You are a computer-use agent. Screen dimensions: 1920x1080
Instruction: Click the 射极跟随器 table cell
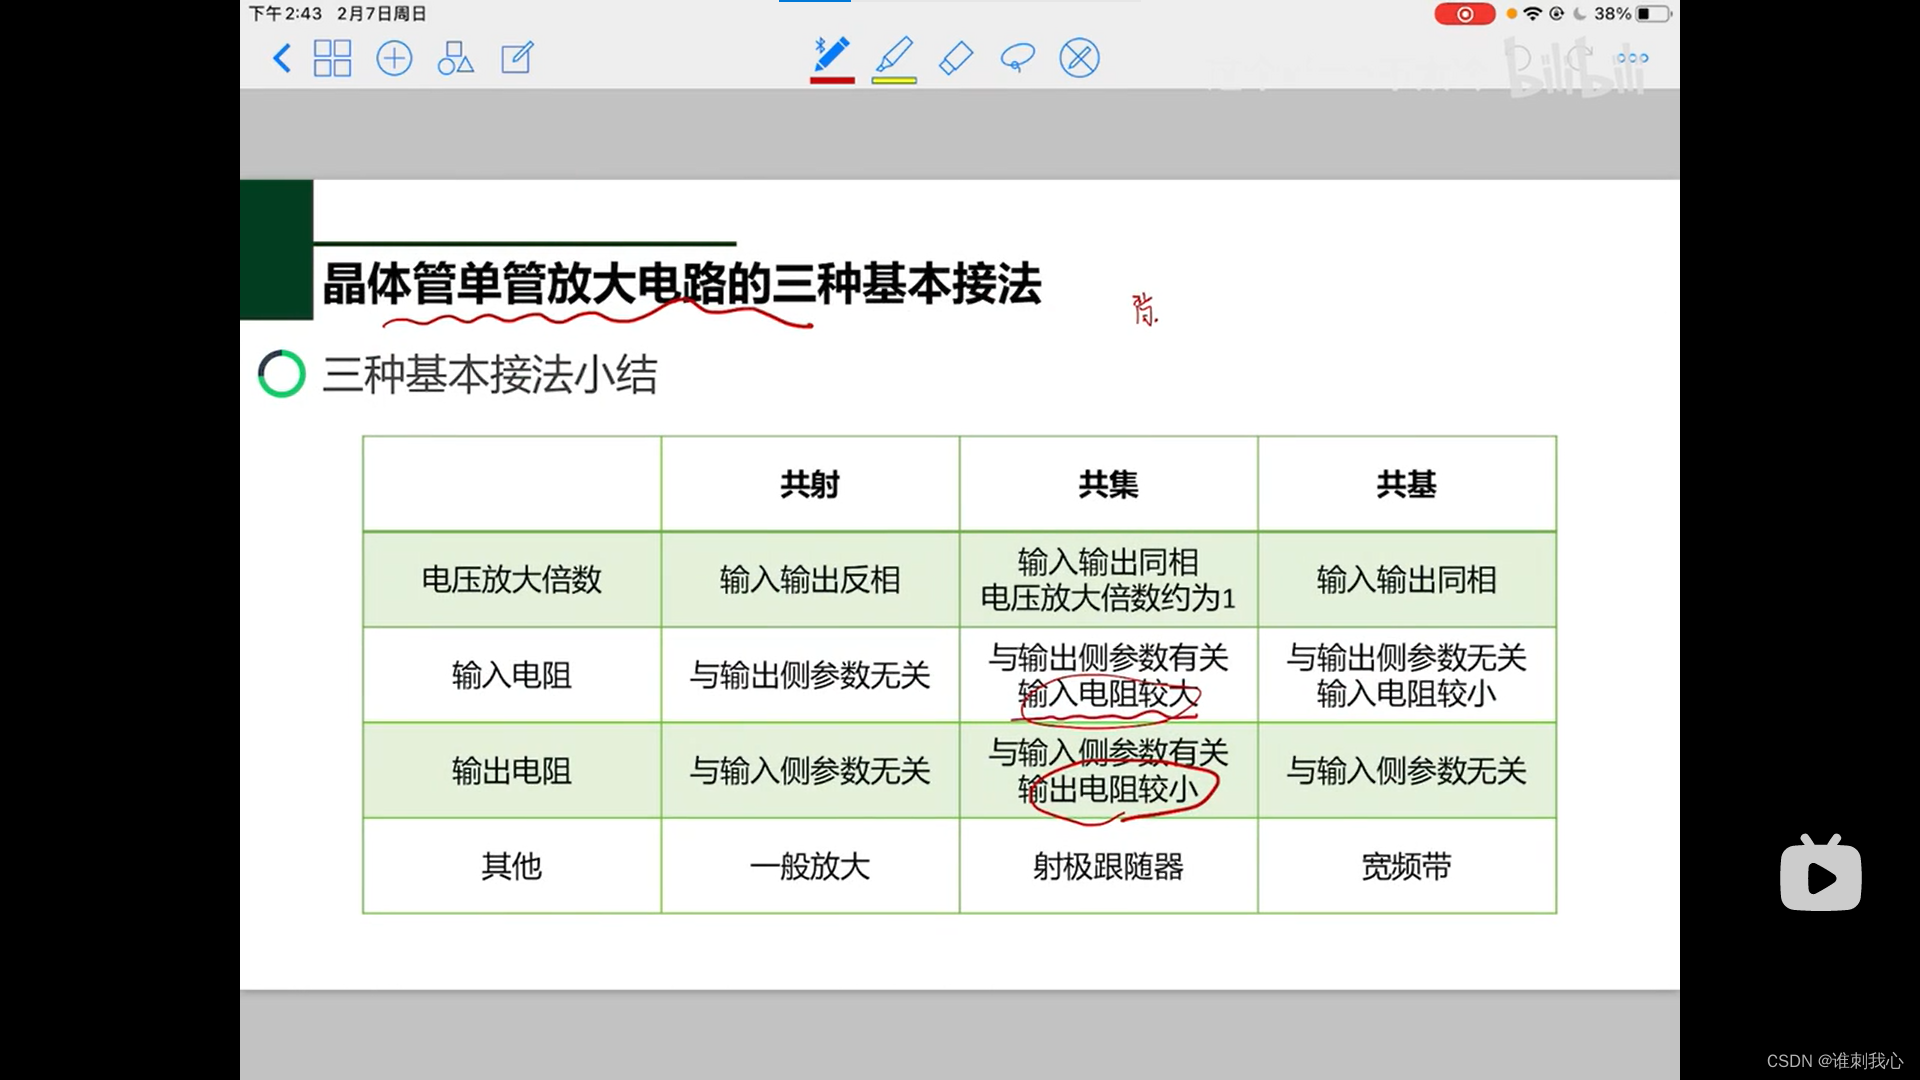1108,866
